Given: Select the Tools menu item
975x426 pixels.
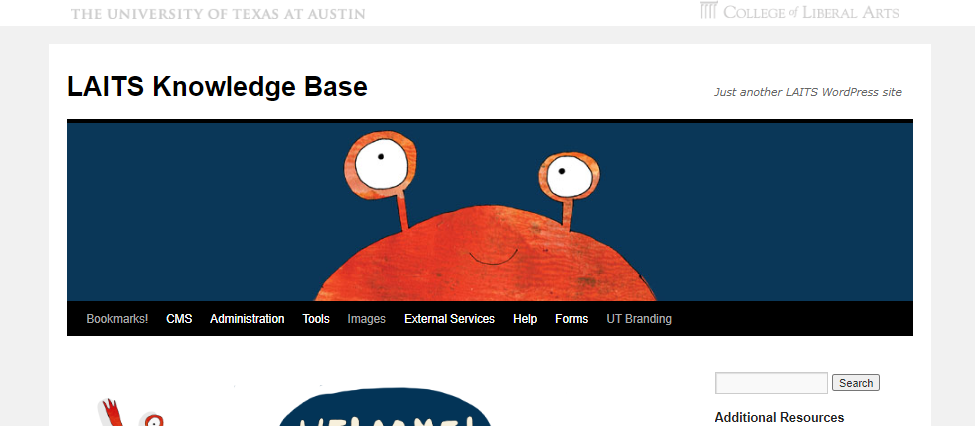Looking at the screenshot, I should (316, 318).
